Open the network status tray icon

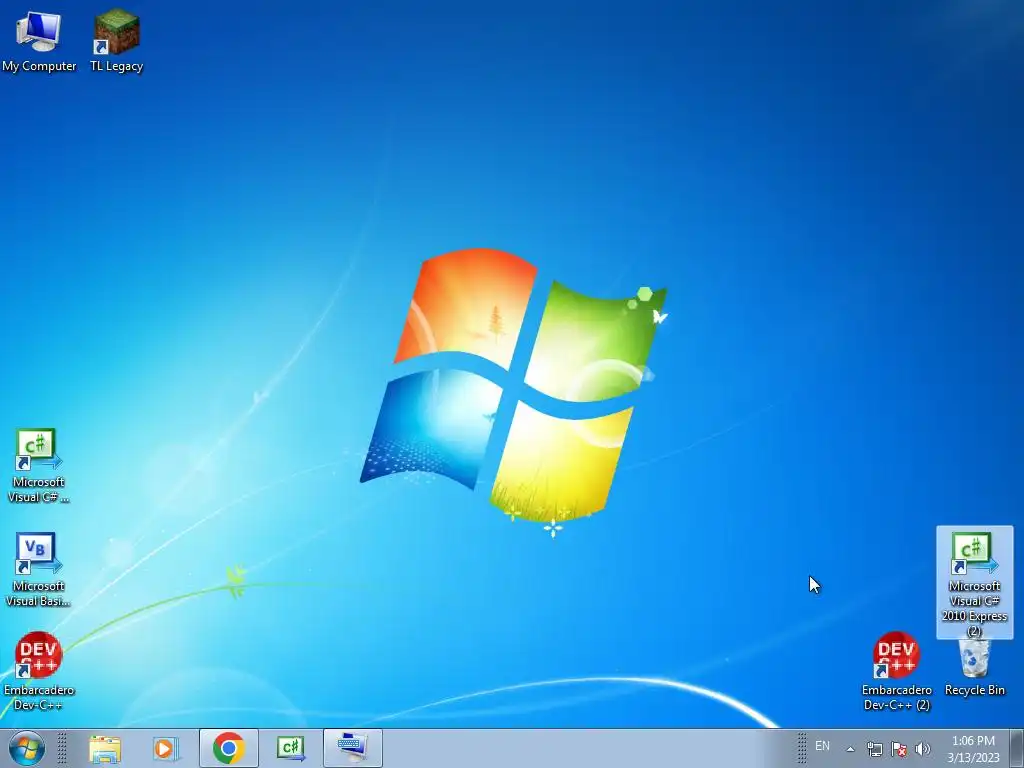coord(874,749)
